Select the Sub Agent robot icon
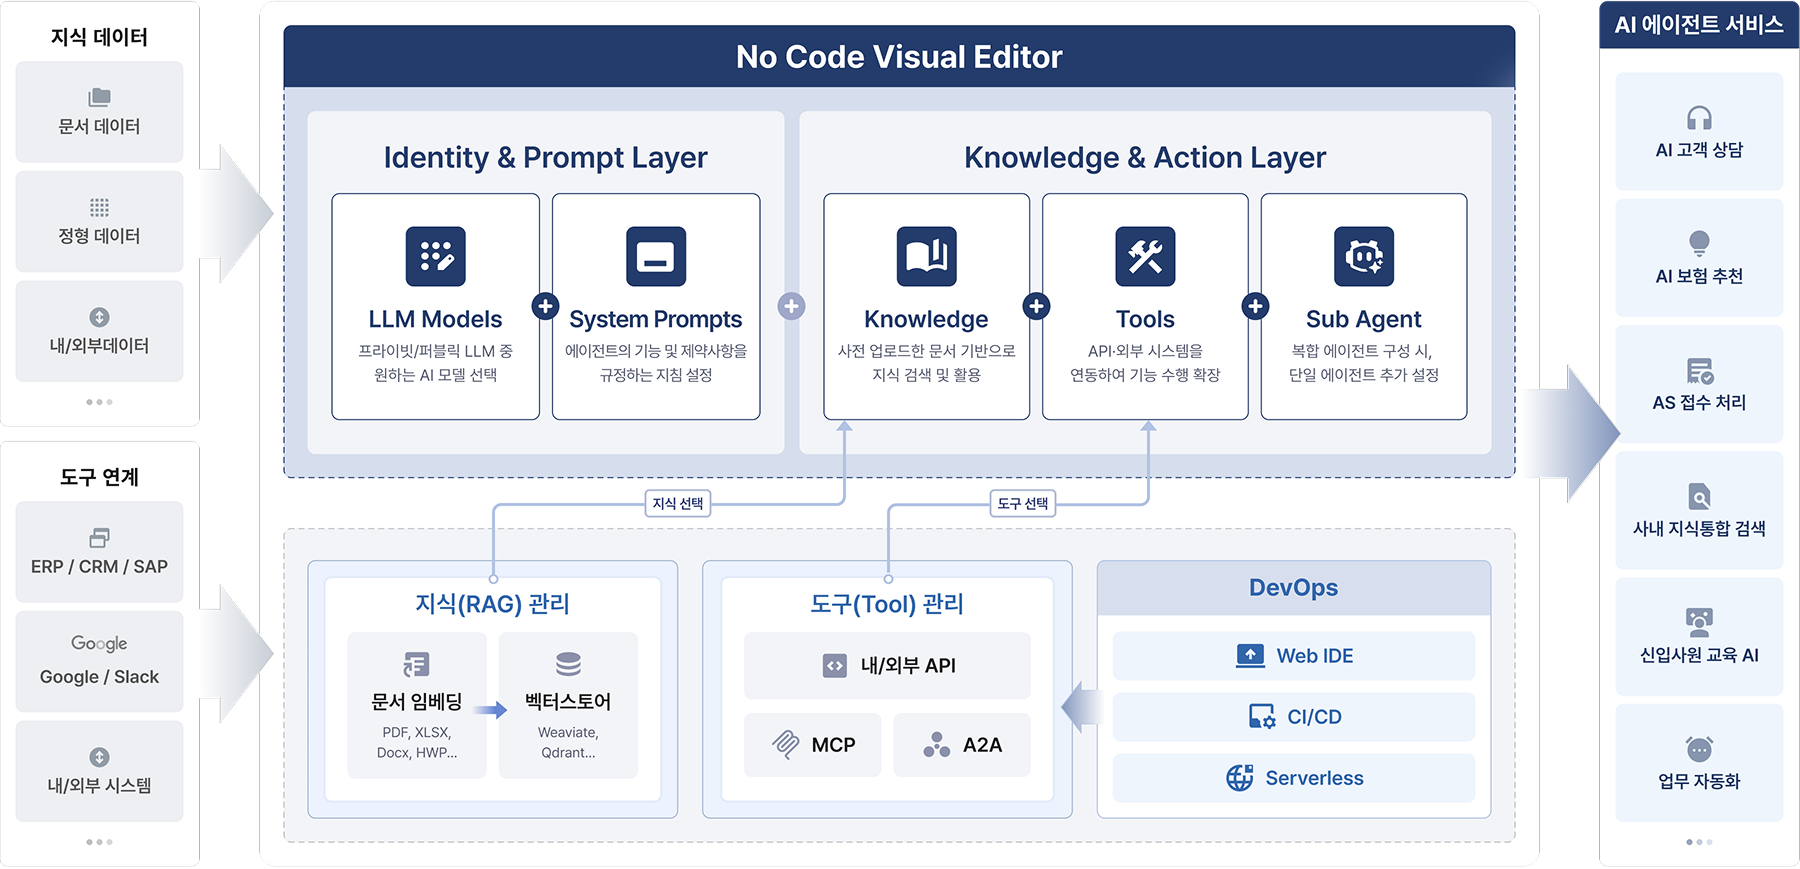 click(x=1363, y=256)
